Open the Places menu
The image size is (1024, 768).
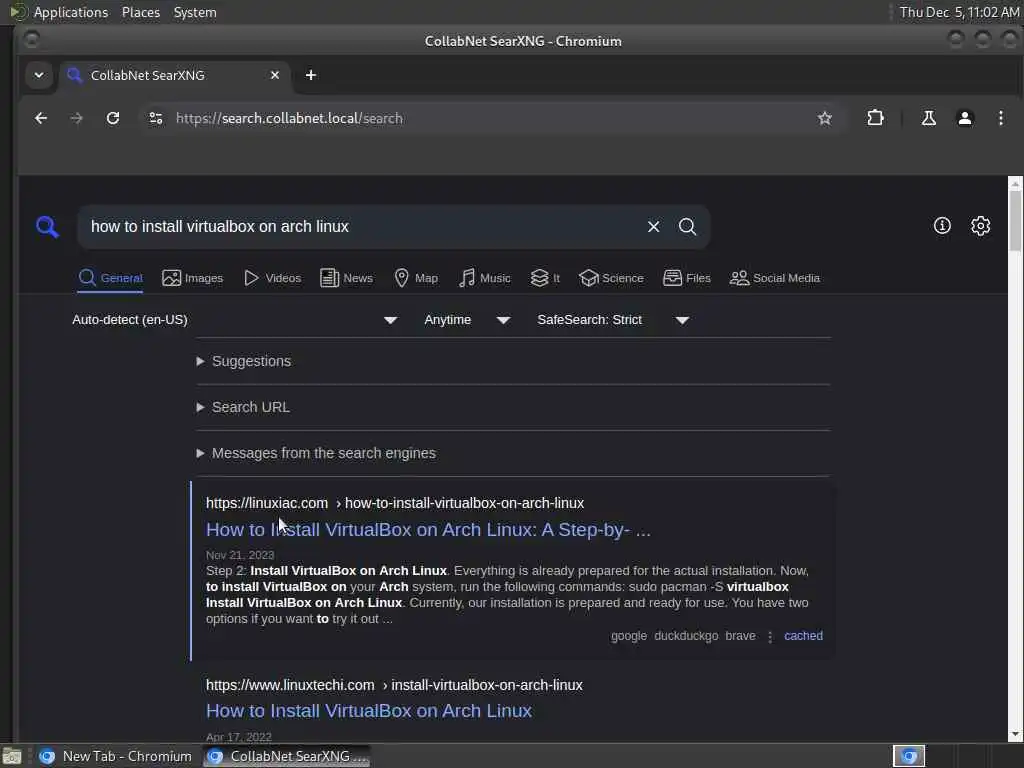click(141, 12)
